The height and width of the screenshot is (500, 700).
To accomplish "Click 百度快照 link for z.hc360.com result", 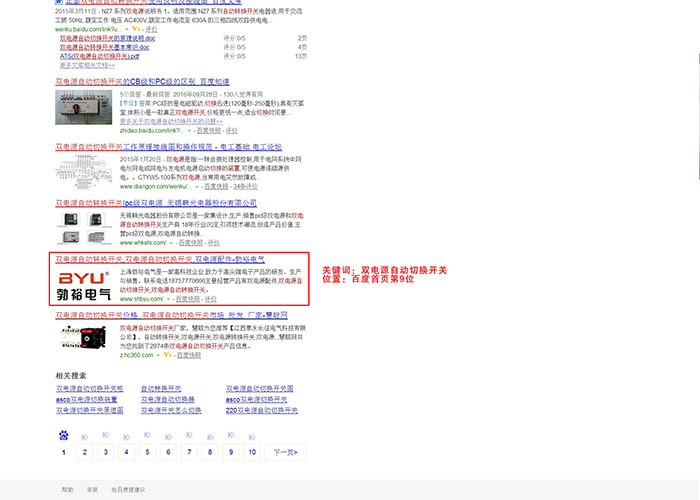I will 189,355.
